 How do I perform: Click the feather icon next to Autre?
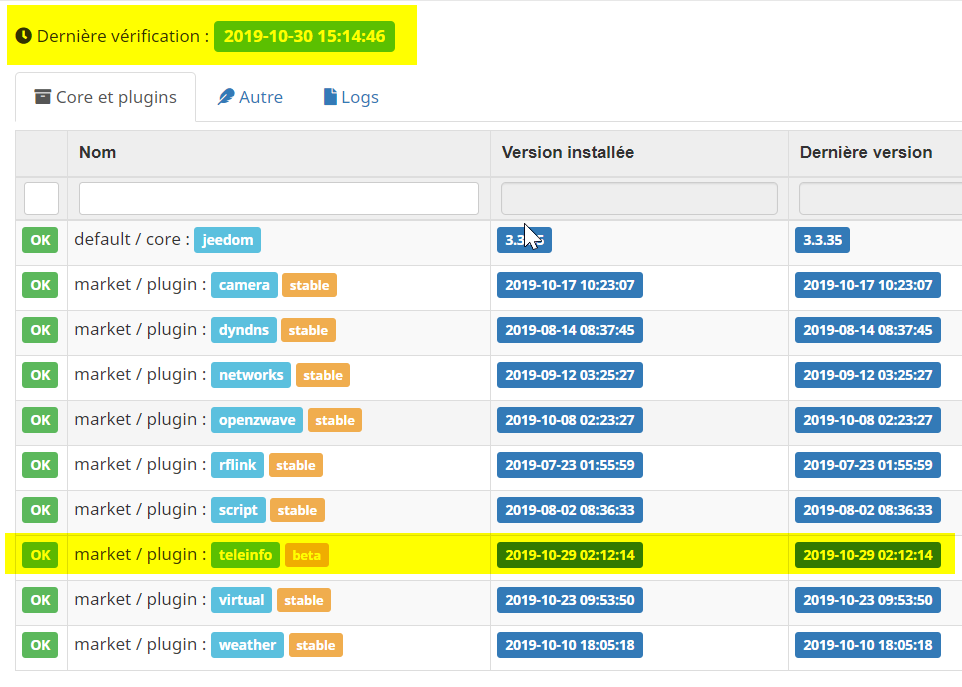pyautogui.click(x=226, y=97)
